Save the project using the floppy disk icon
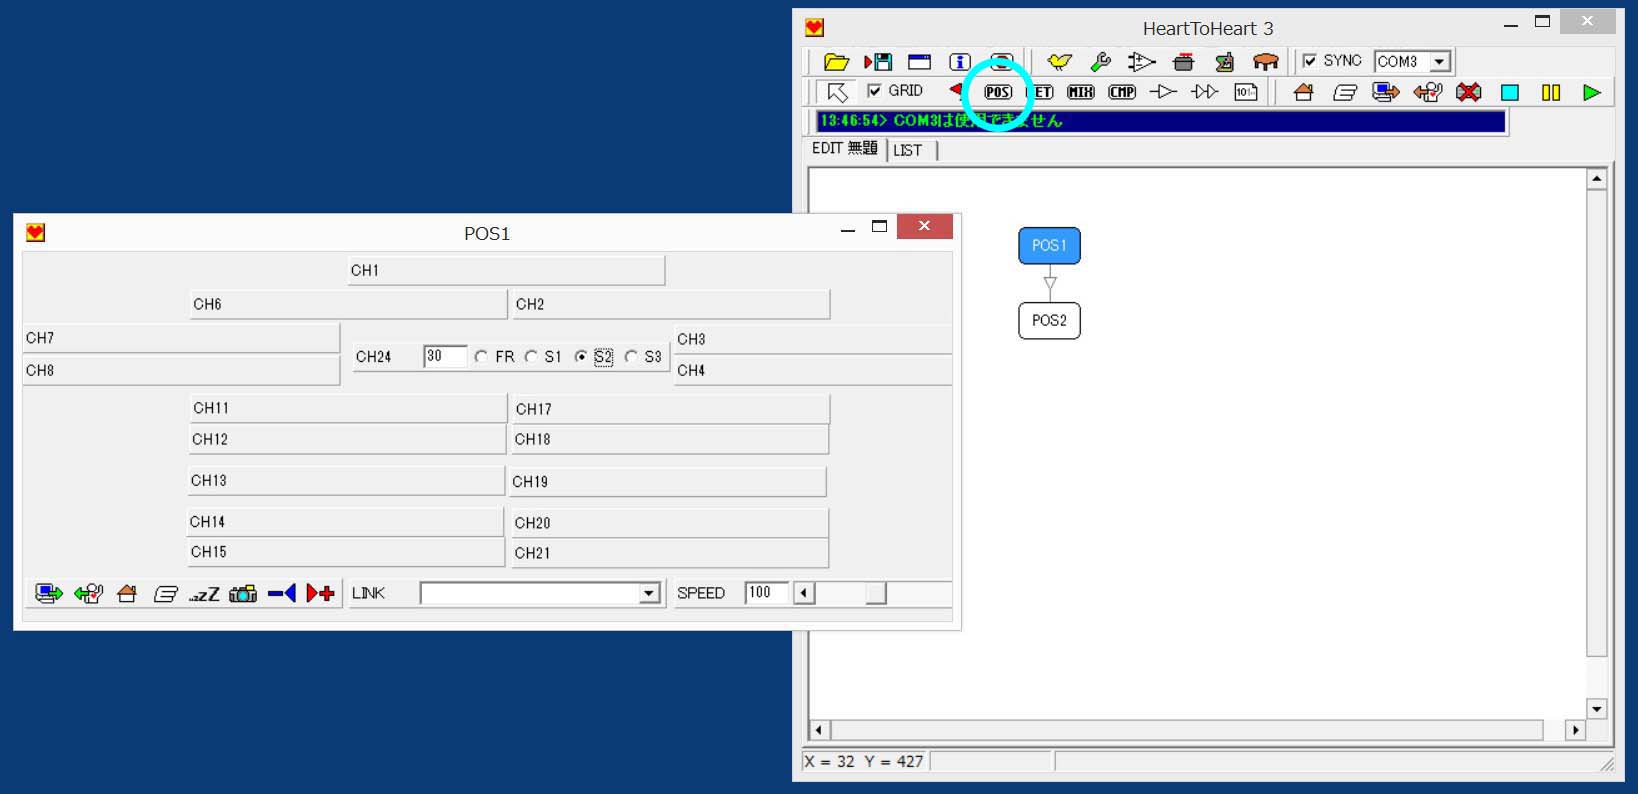Image resolution: width=1638 pixels, height=794 pixels. [878, 62]
